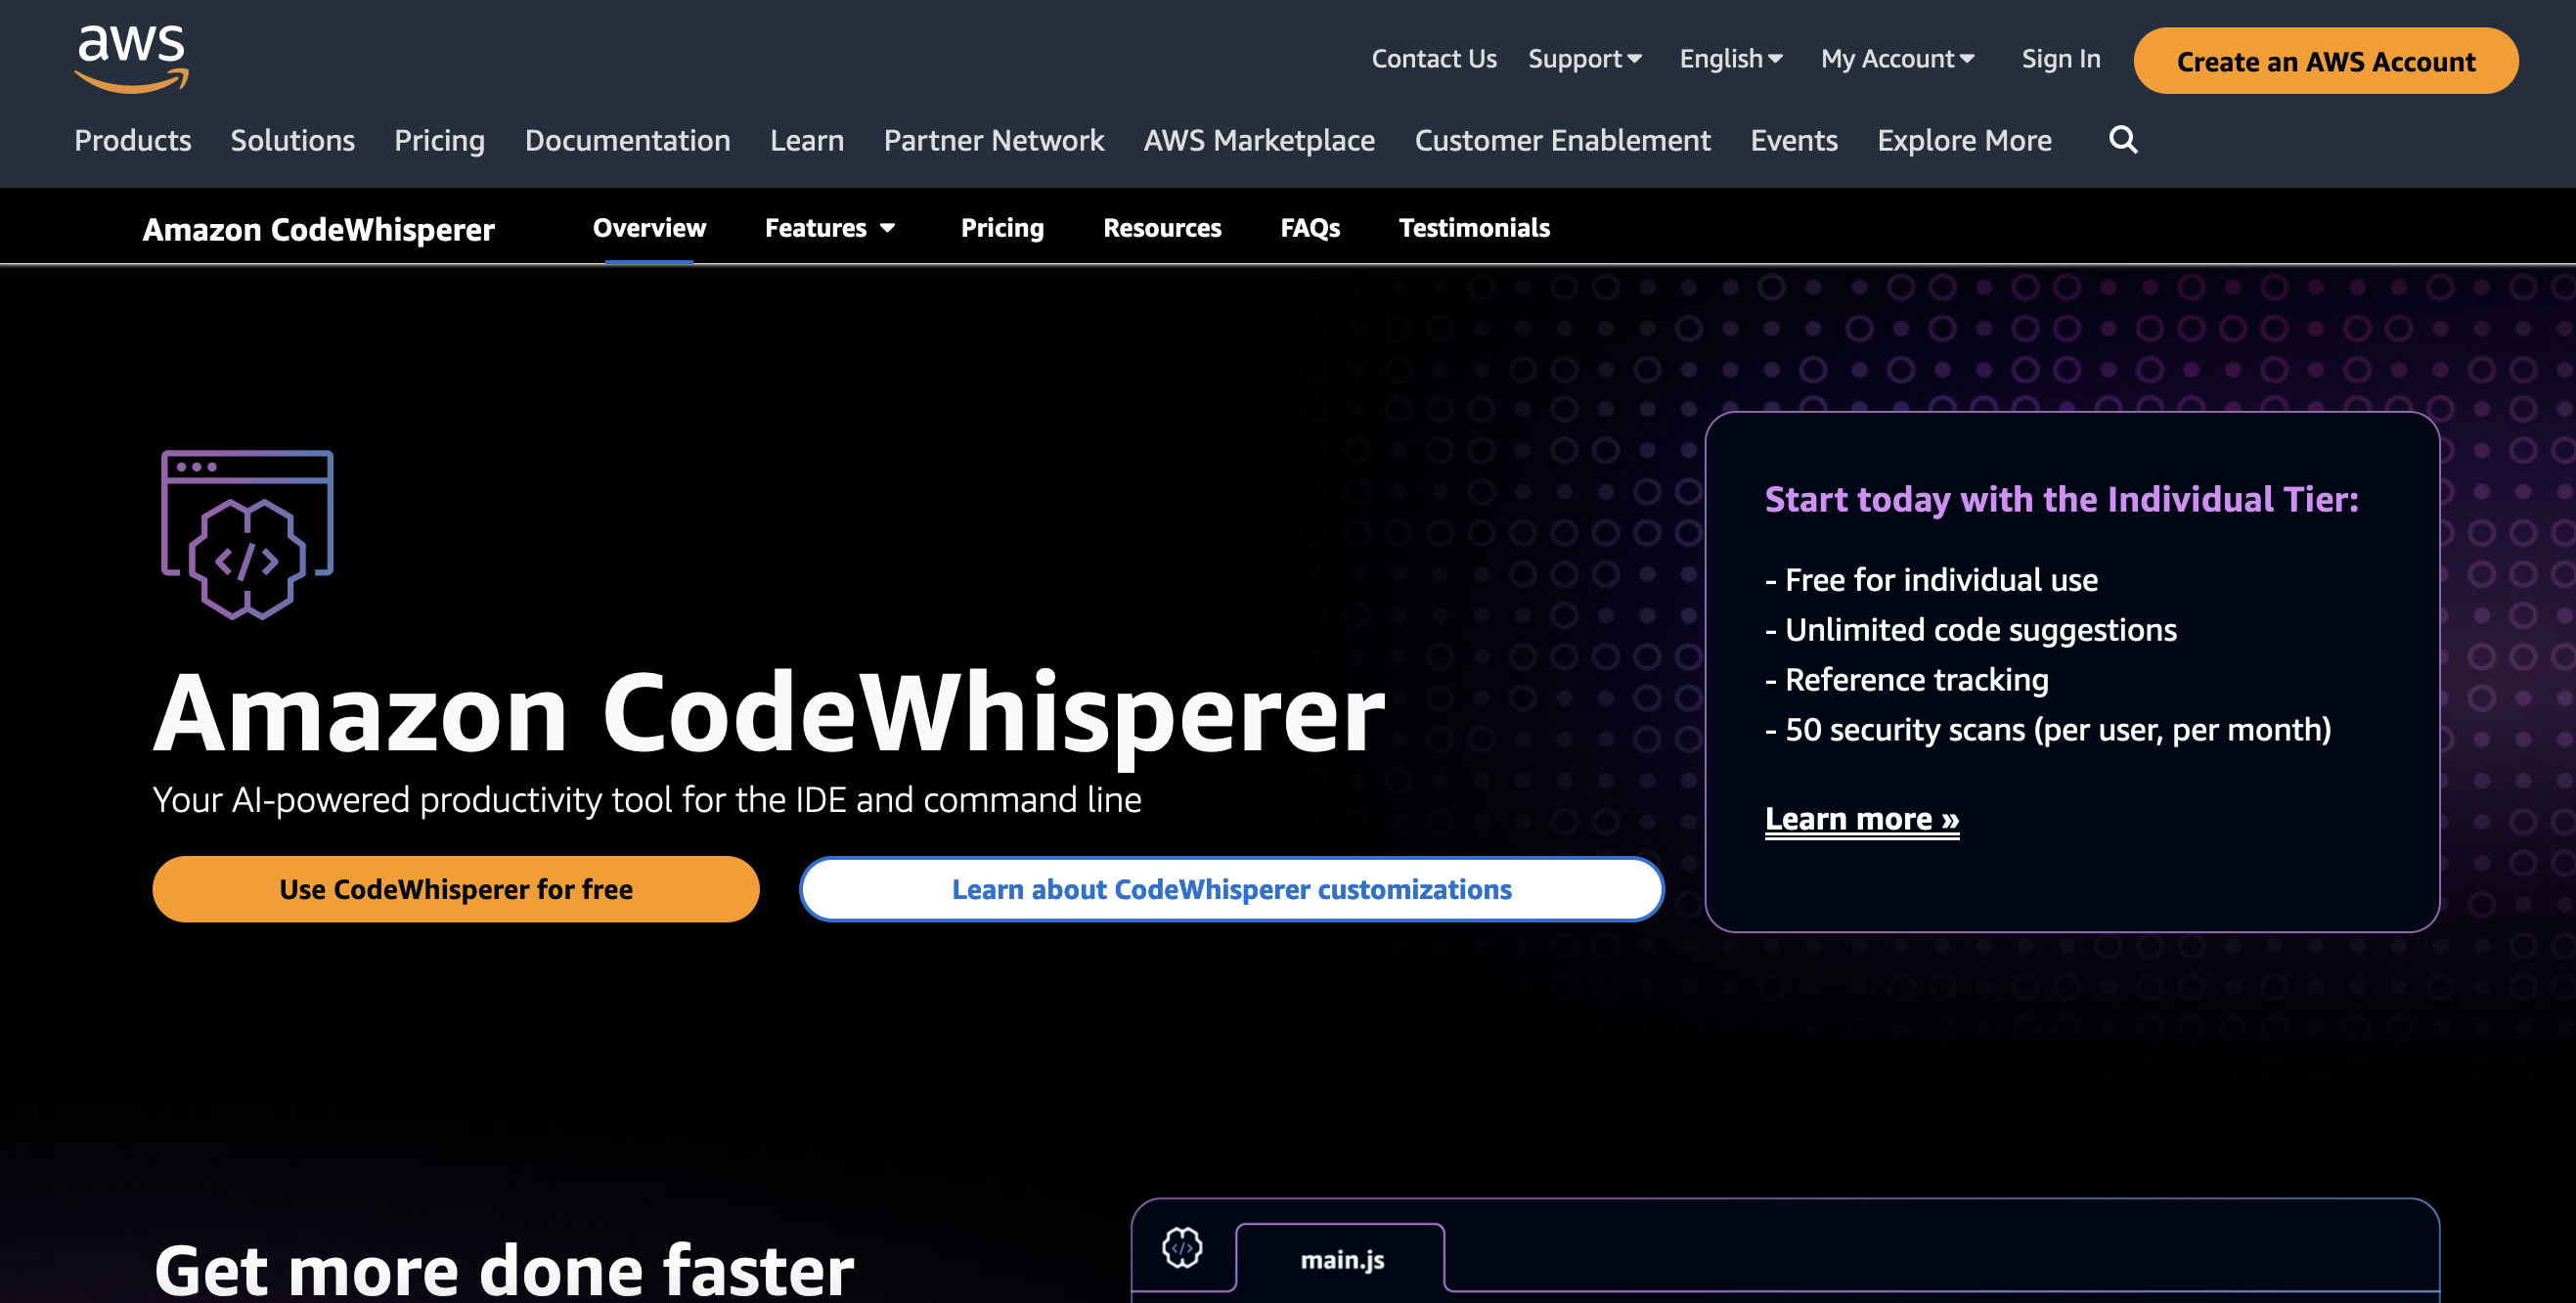Image resolution: width=2576 pixels, height=1303 pixels.
Task: Follow the Learn more » link
Action: pyautogui.click(x=1862, y=819)
